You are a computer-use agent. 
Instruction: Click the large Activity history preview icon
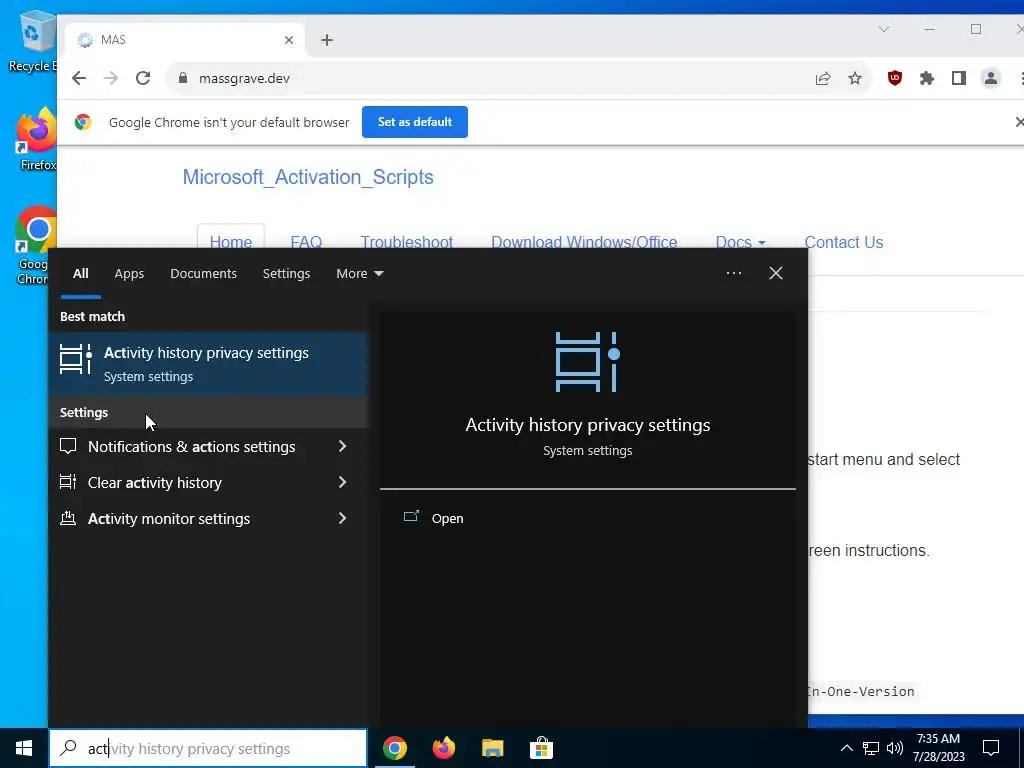click(x=587, y=362)
